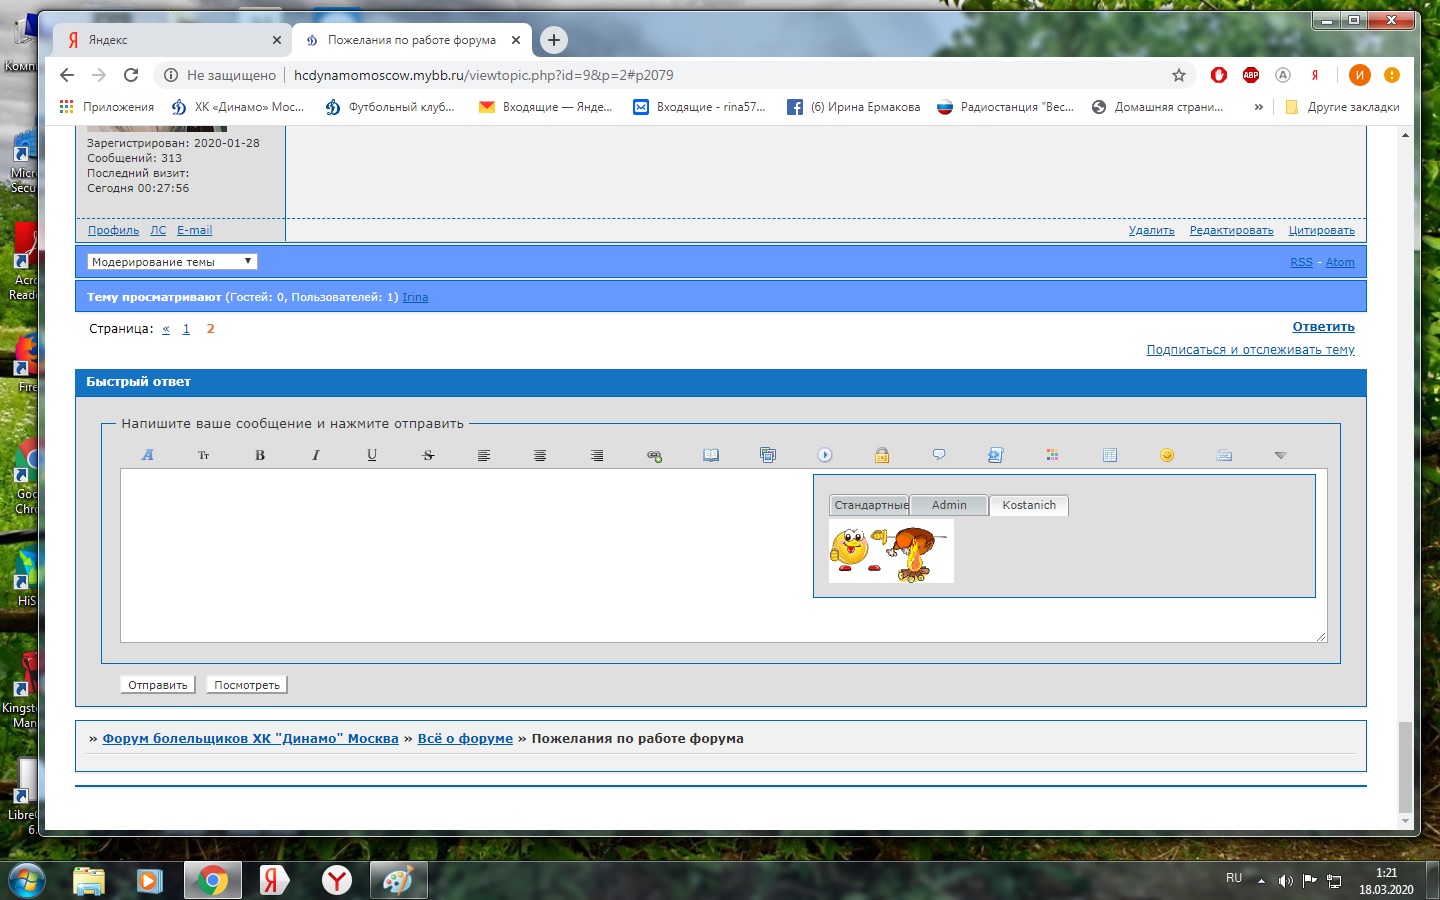
Task: Open the Редактировать link on the post
Action: [1231, 230]
